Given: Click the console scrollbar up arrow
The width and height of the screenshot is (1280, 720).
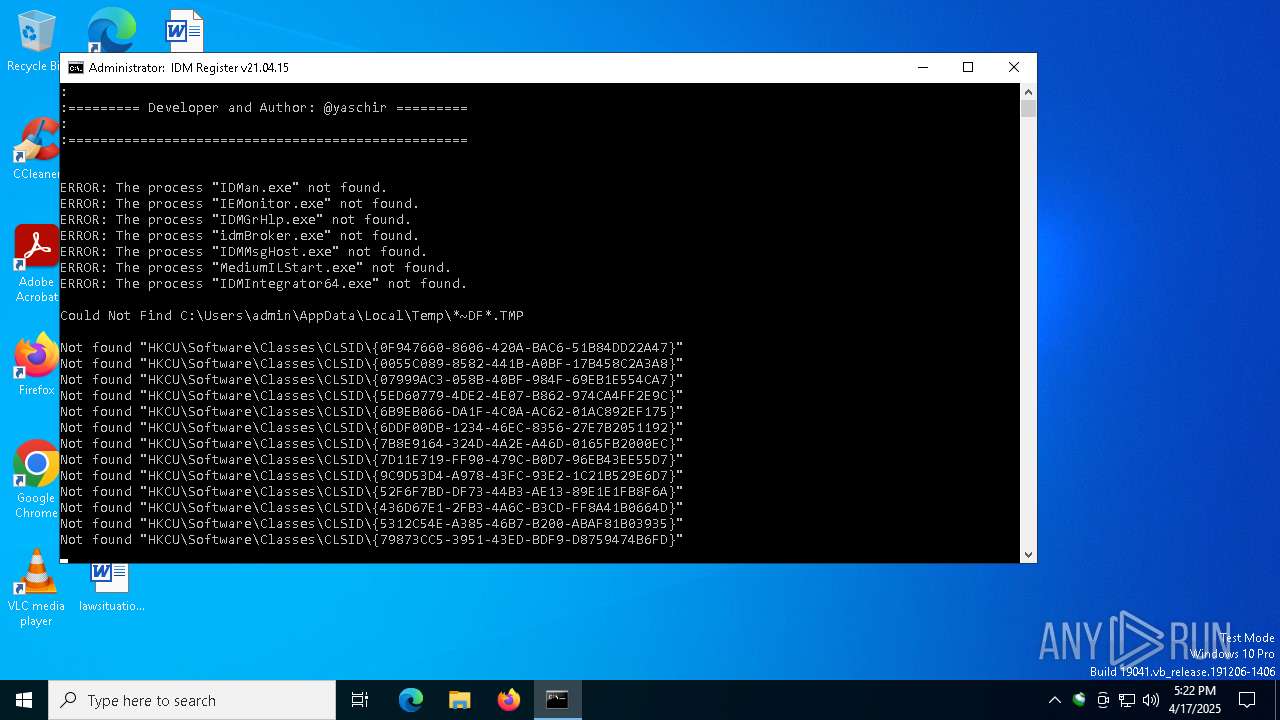Looking at the screenshot, I should pos(1028,91).
